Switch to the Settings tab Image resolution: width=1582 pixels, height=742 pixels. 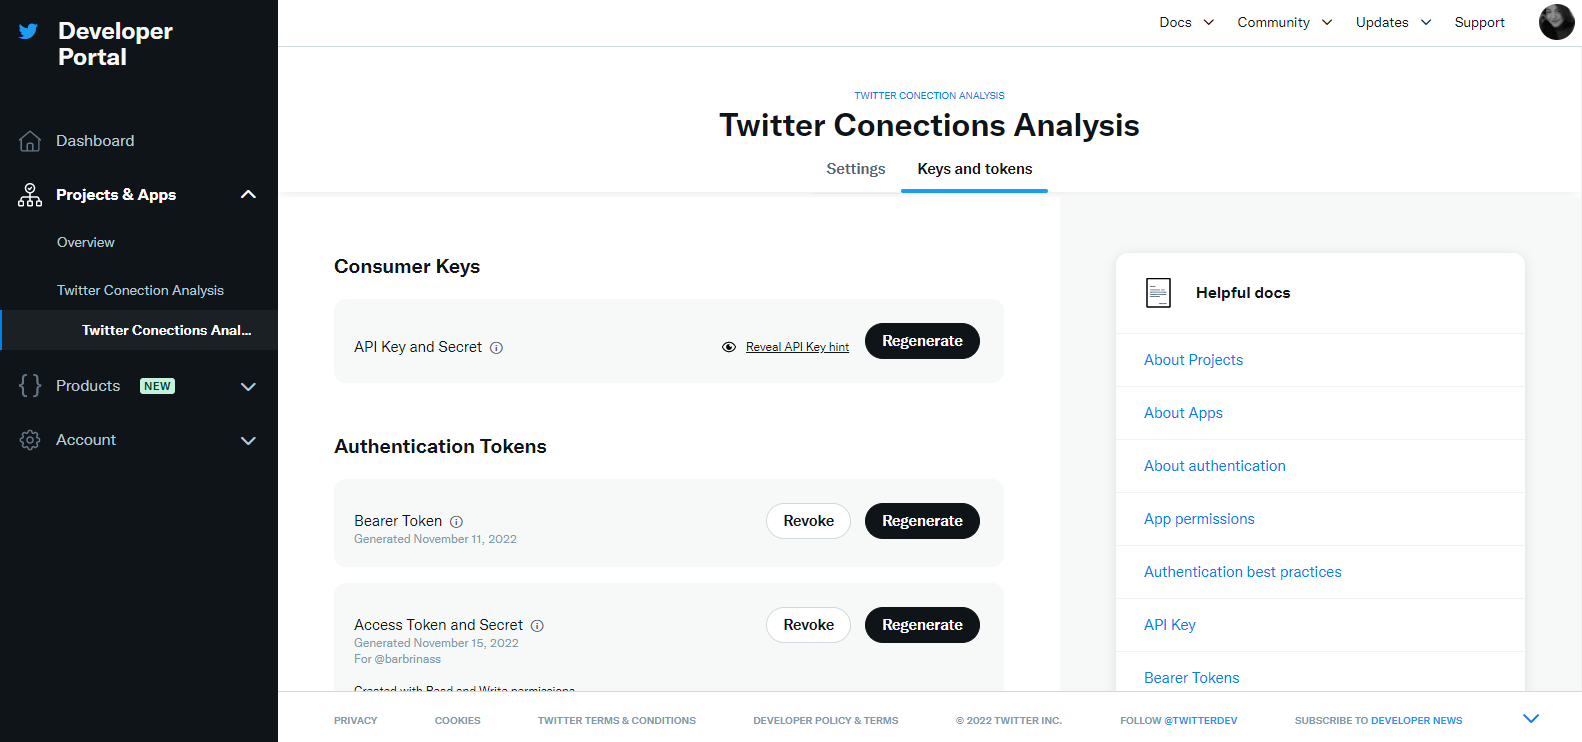coord(856,169)
